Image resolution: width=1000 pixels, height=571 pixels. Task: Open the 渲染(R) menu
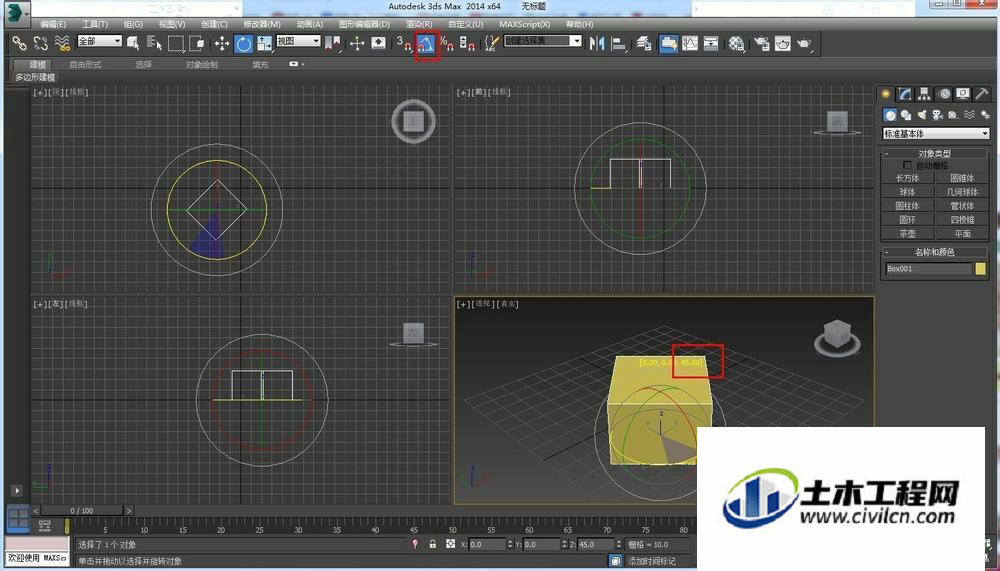coord(419,24)
